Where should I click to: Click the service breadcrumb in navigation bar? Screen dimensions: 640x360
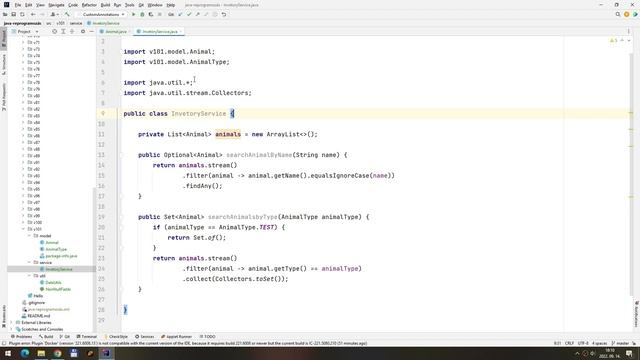pos(76,23)
